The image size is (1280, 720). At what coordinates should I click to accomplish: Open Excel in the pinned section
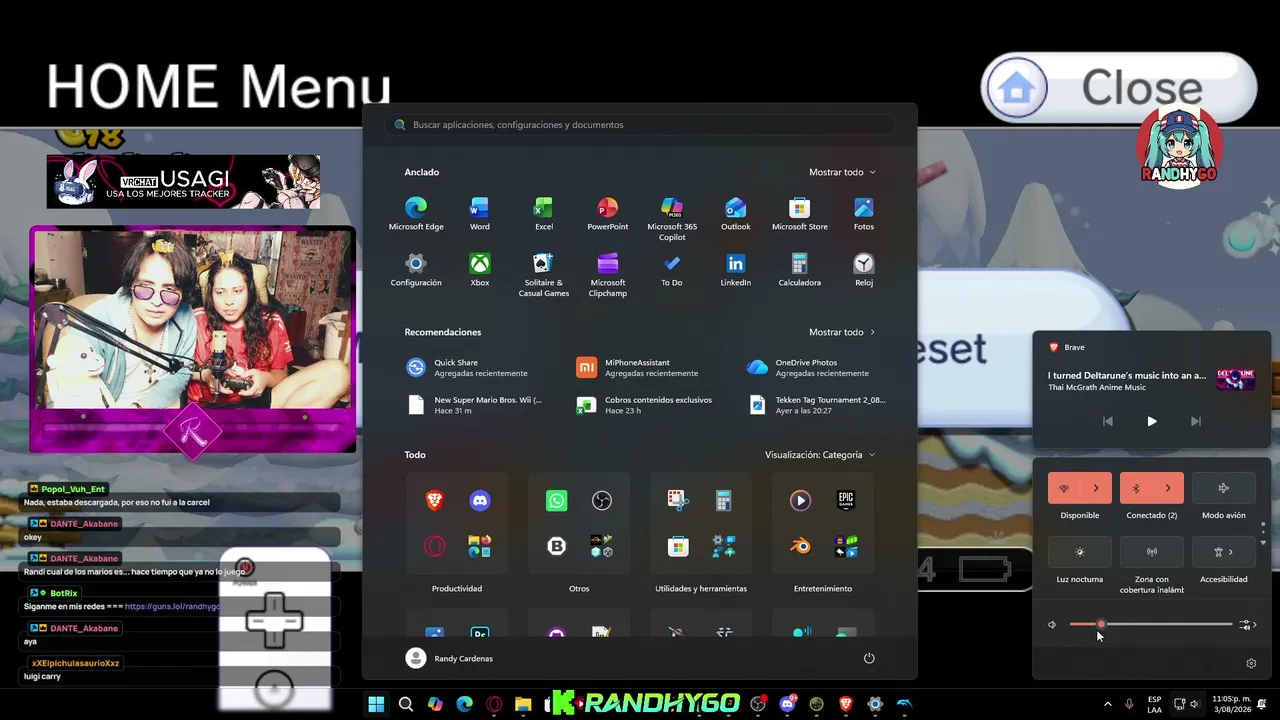544,214
